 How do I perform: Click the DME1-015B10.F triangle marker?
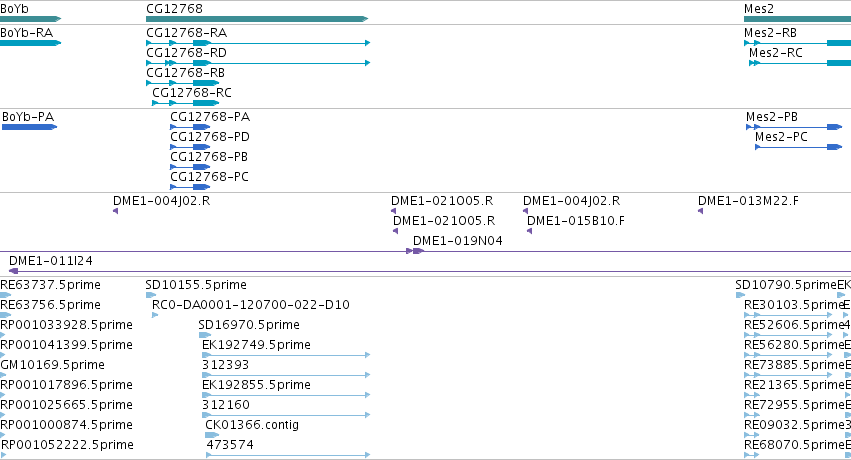pyautogui.click(x=530, y=231)
